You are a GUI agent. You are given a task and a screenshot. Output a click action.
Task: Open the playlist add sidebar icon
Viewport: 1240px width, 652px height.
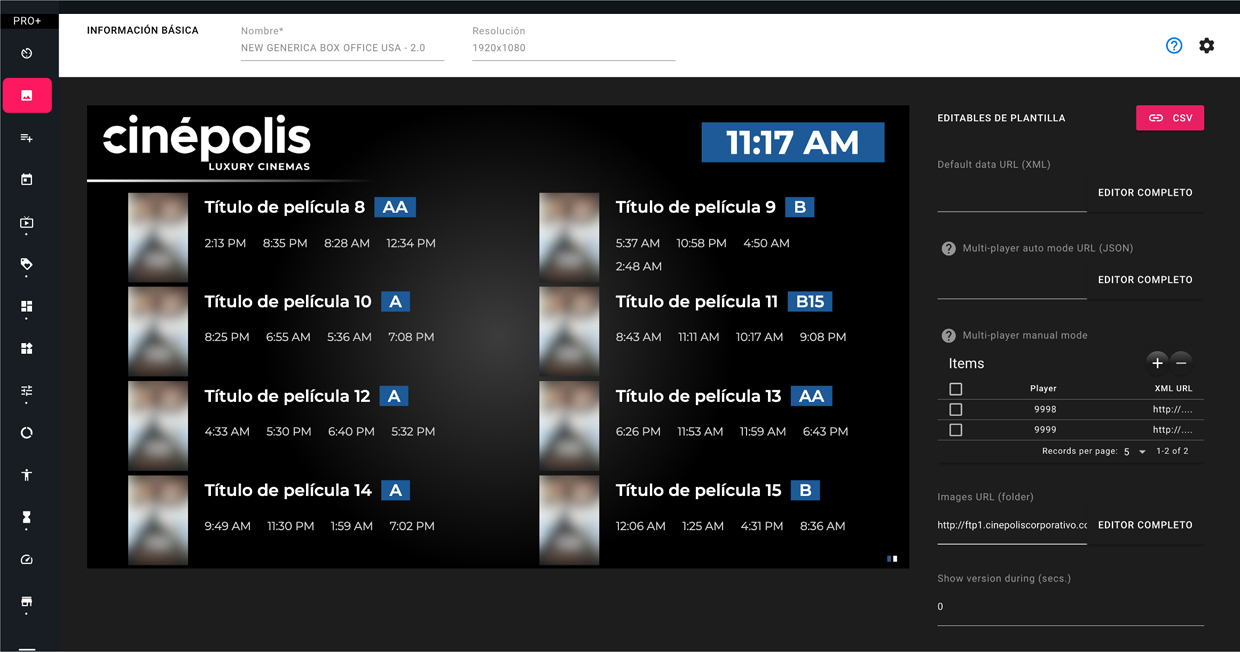(27, 138)
